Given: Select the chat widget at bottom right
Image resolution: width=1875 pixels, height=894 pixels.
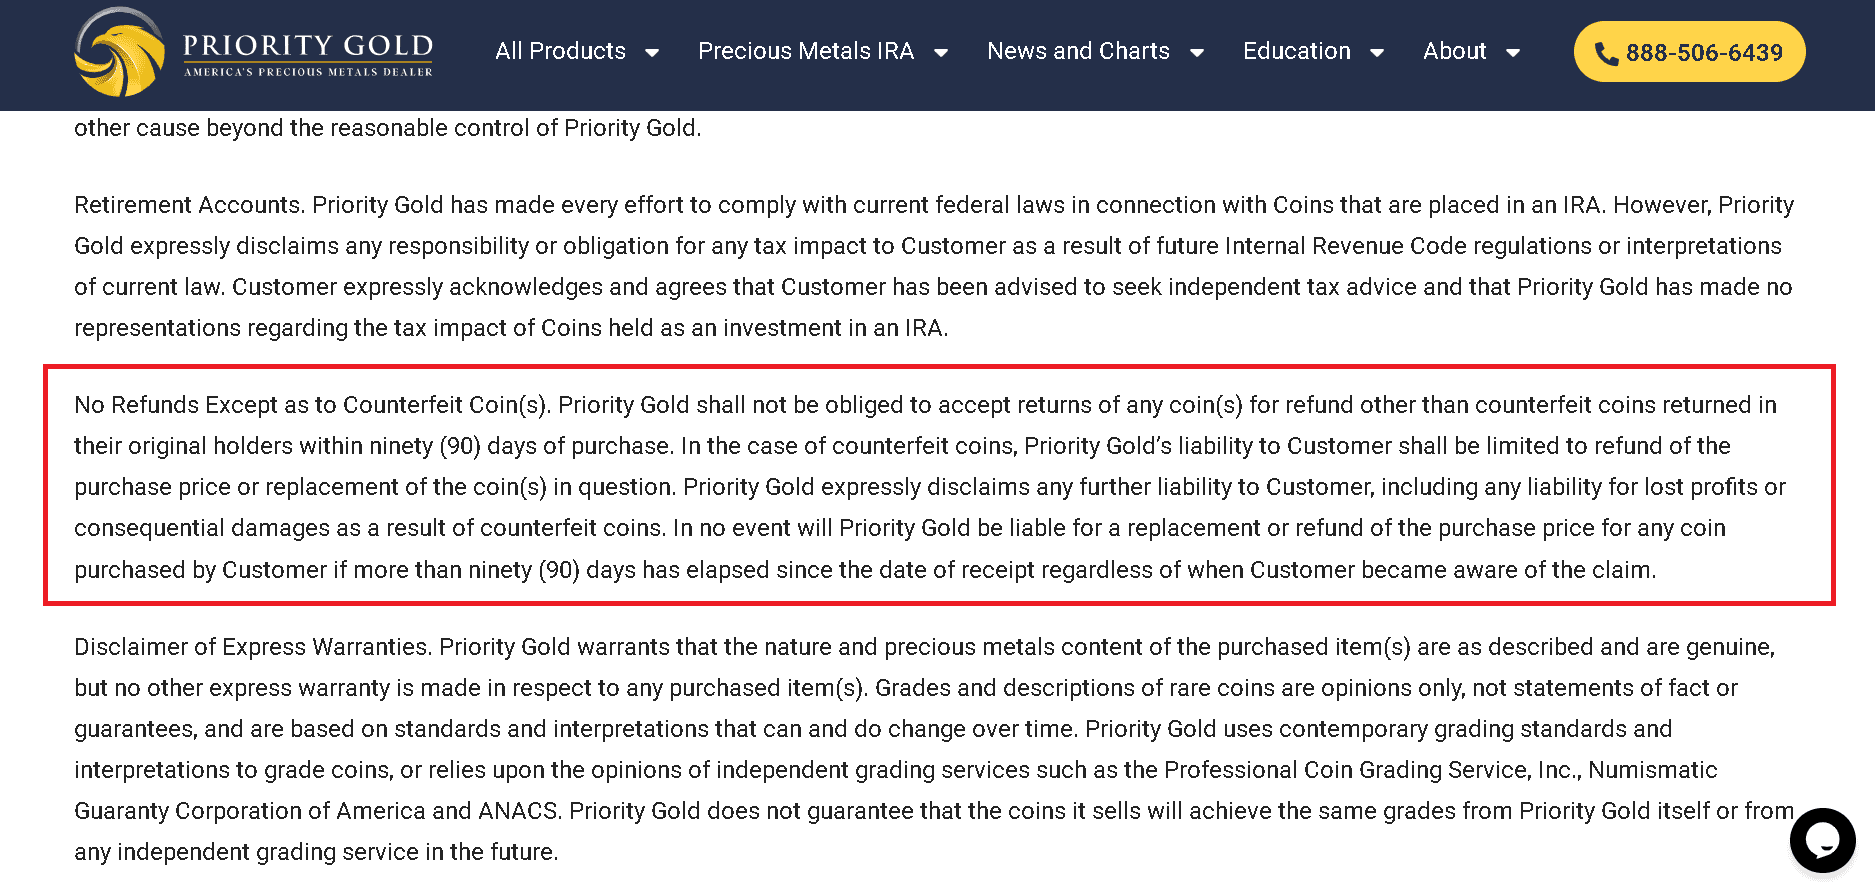Looking at the screenshot, I should coord(1822,841).
